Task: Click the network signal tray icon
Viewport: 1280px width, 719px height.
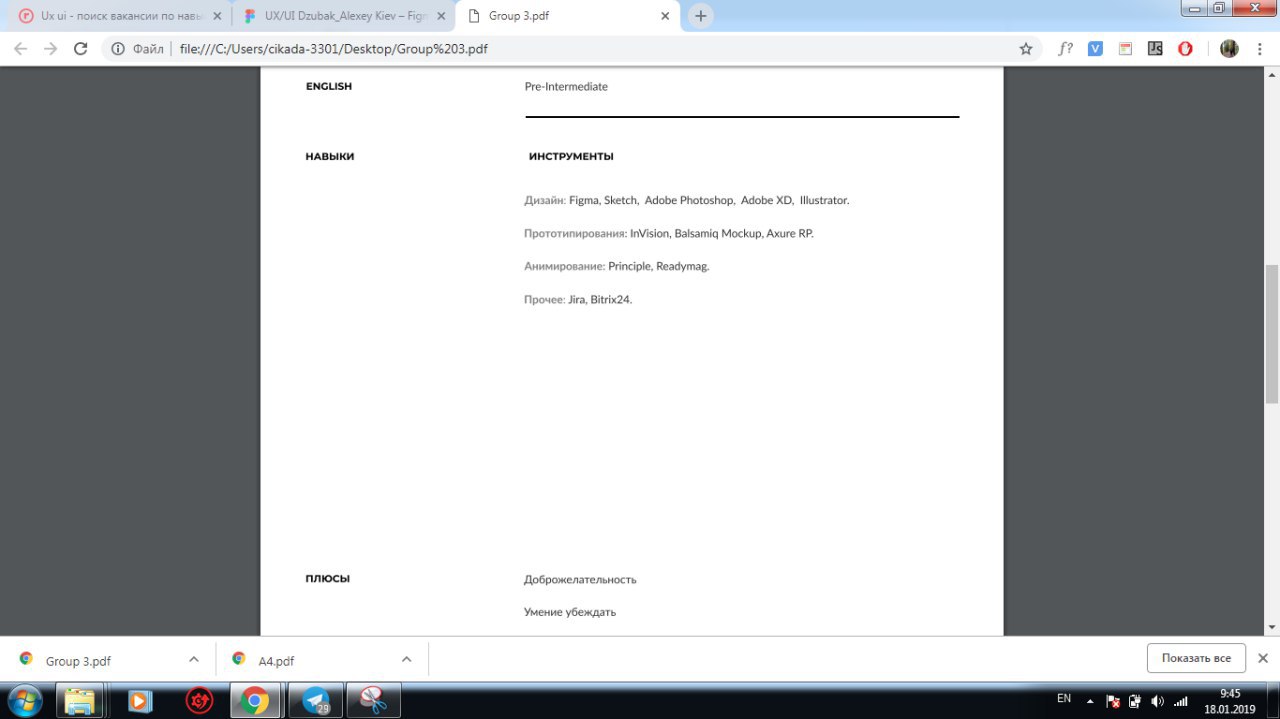Action: [x=1180, y=701]
